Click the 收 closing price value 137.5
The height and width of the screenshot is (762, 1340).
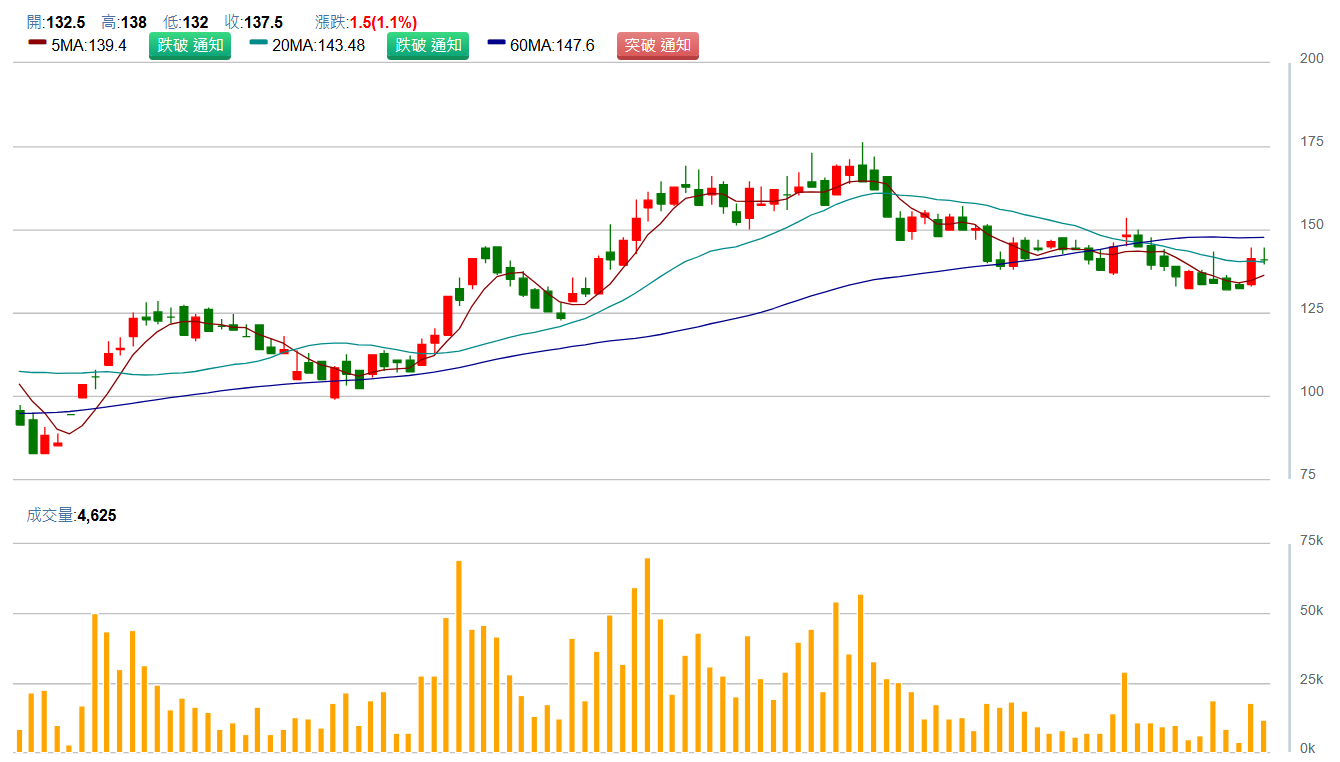264,22
